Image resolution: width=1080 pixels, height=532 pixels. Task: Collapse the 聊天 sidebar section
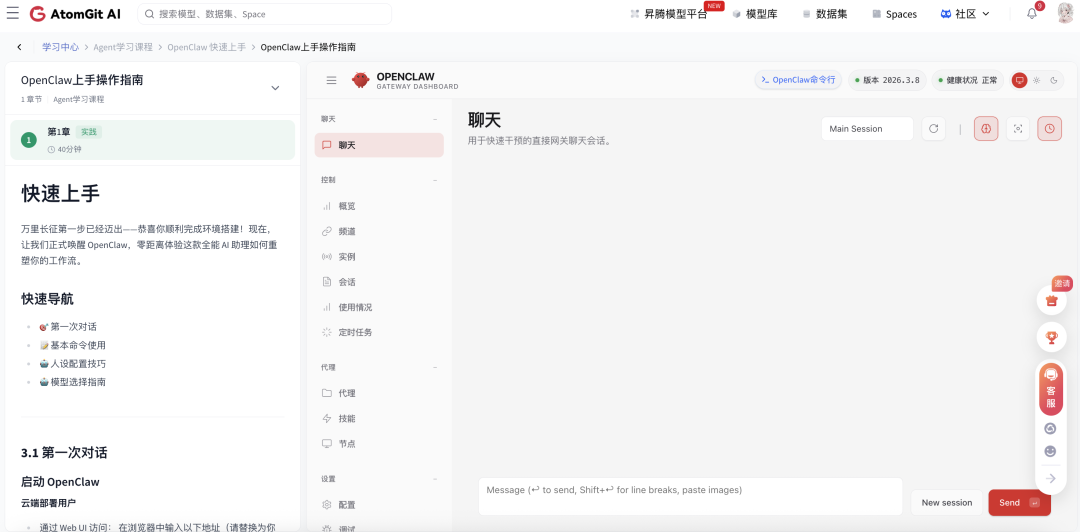435,119
